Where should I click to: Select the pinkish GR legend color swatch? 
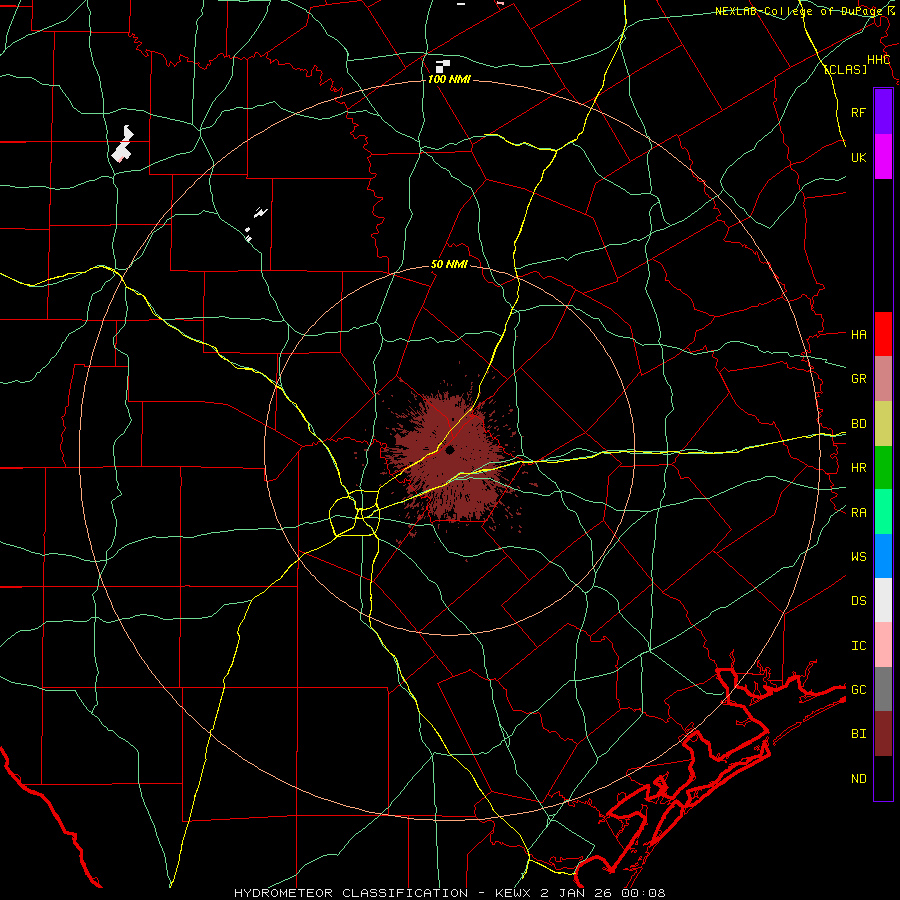click(883, 379)
